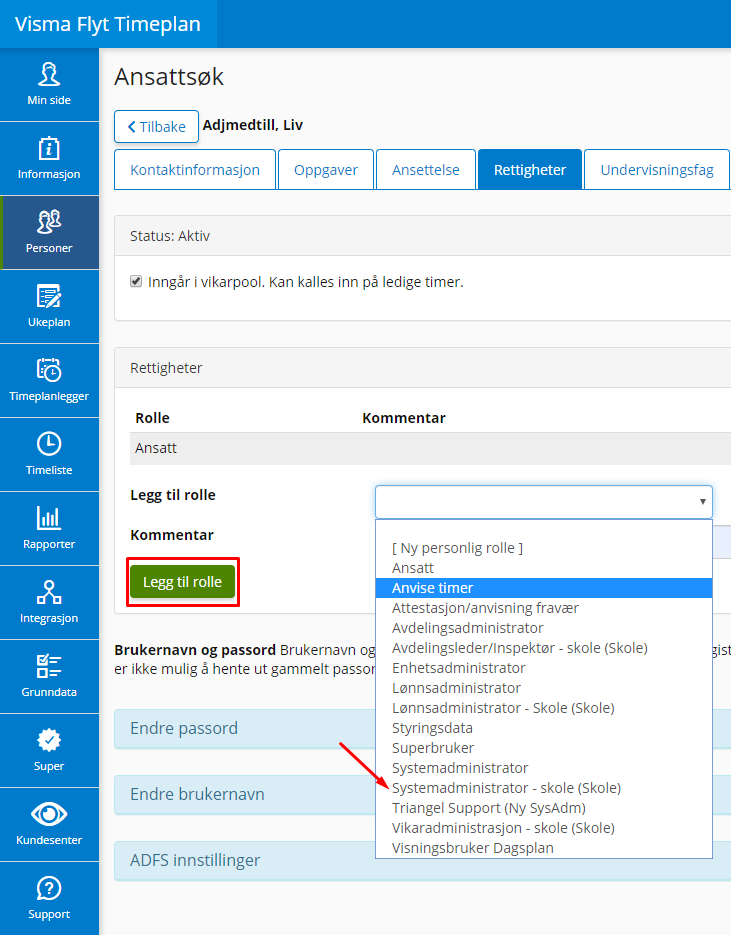Choose Vikaradministrasjon - skole (Skole) option
The height and width of the screenshot is (935, 731).
point(544,828)
